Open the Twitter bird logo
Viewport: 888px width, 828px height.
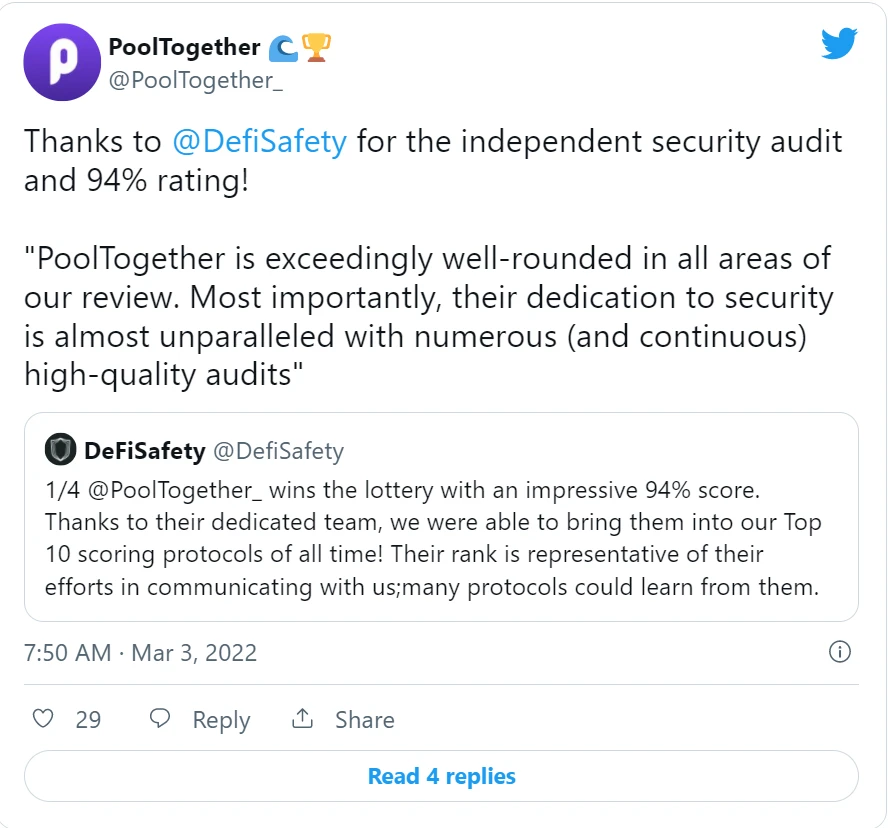pyautogui.click(x=839, y=43)
